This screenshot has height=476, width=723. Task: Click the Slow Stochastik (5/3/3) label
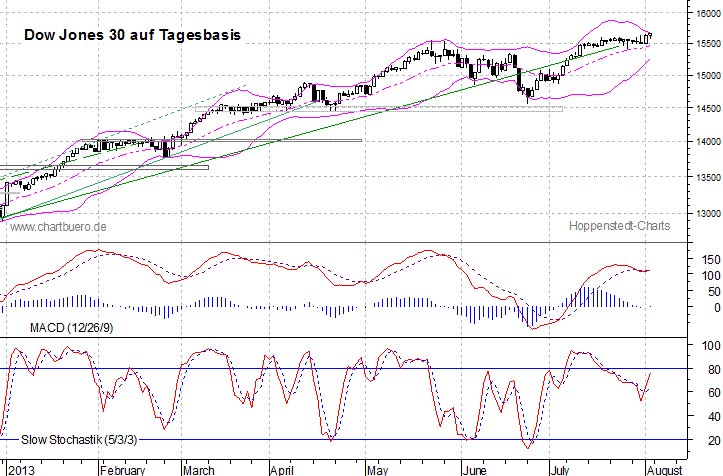79,440
